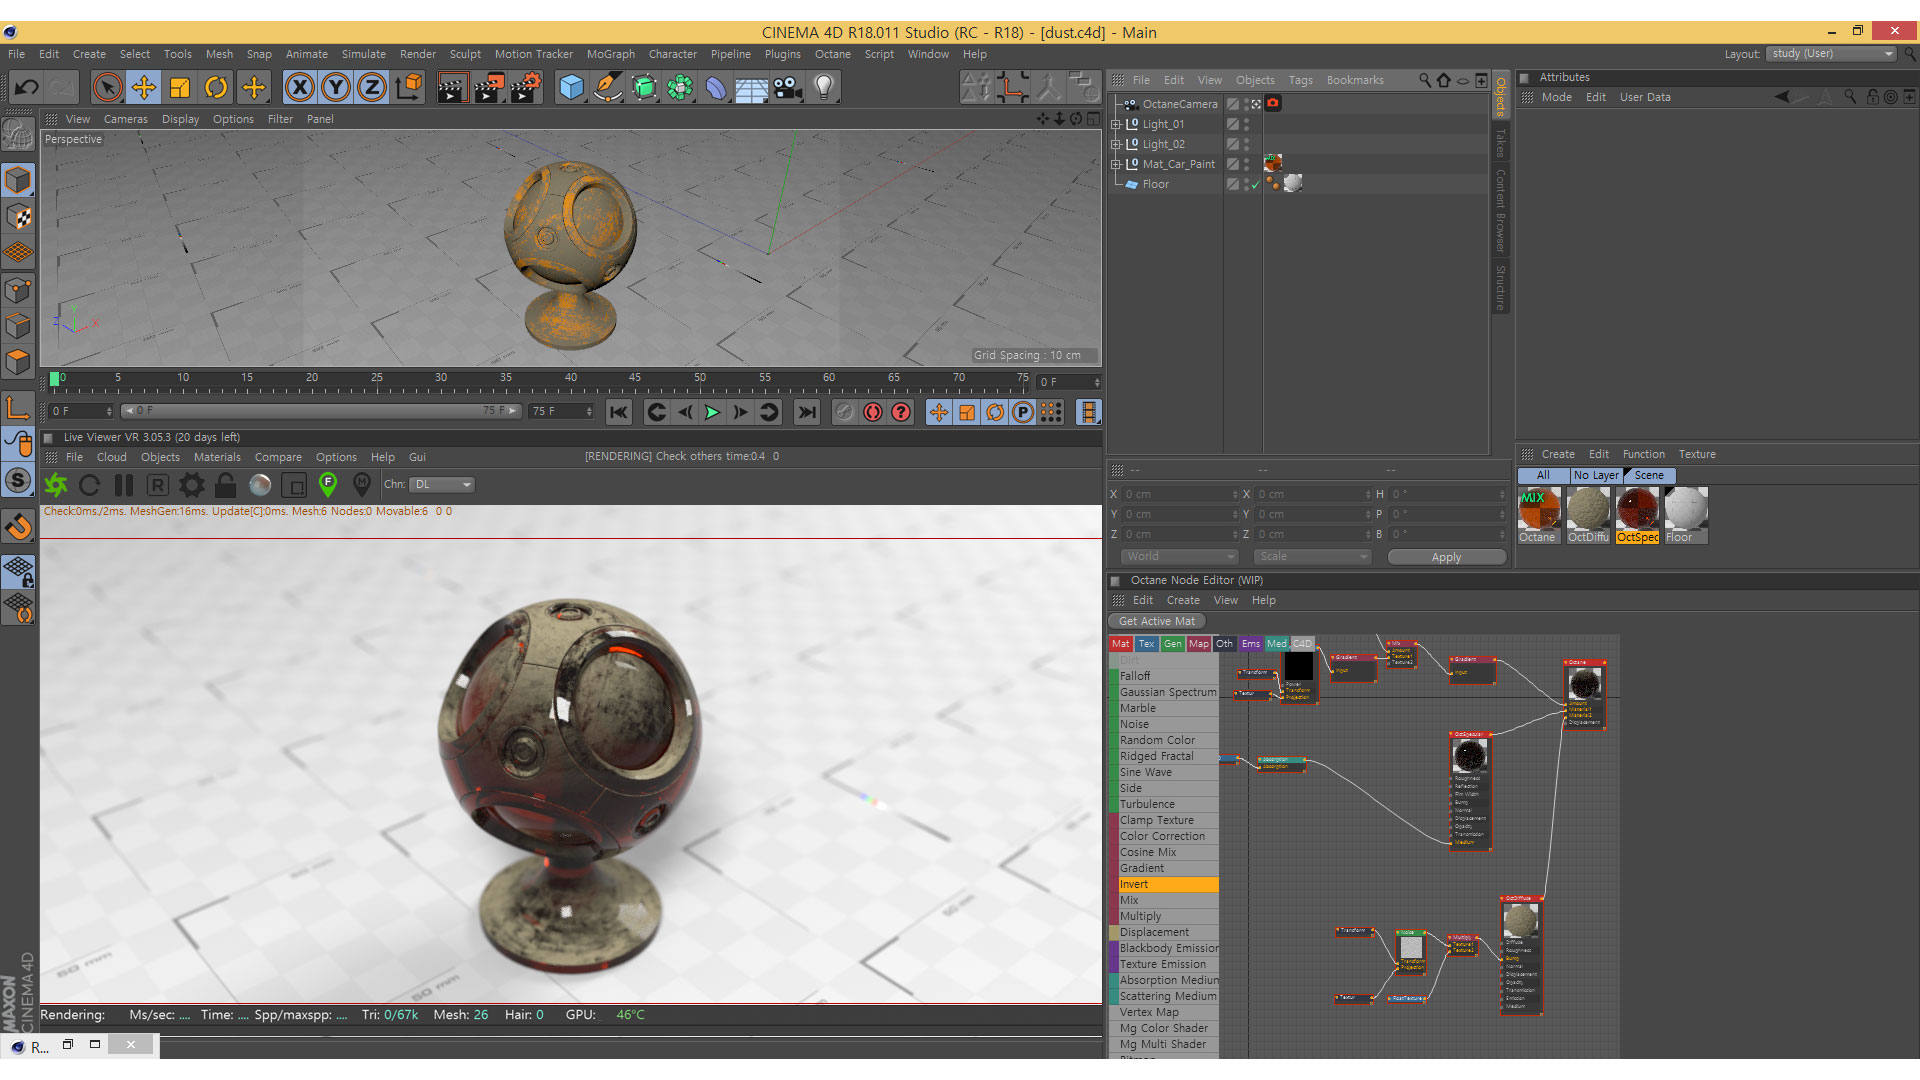
Task: Open Octane settings gear
Action: [x=192, y=485]
